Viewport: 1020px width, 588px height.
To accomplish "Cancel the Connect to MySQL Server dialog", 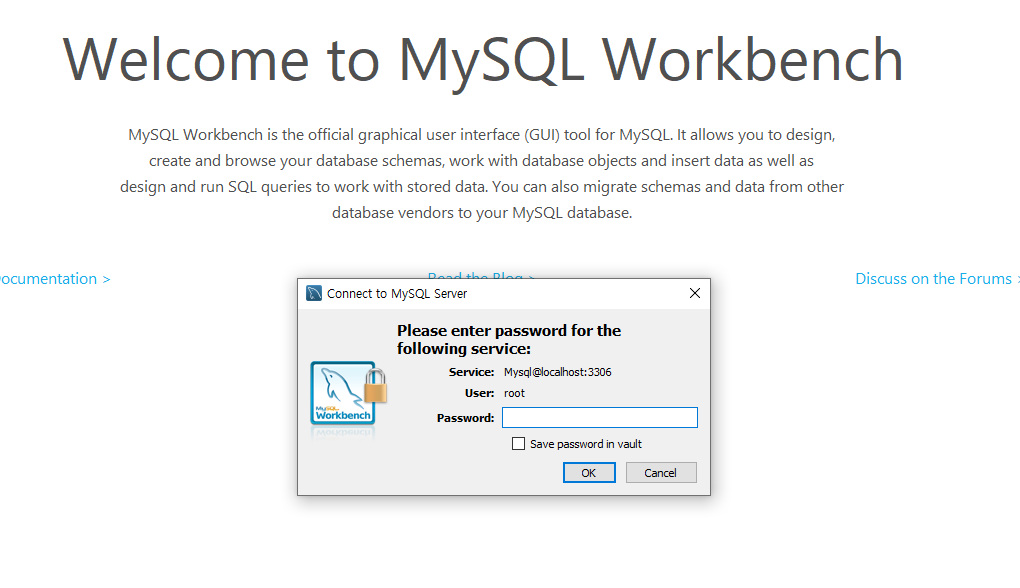I will (661, 473).
